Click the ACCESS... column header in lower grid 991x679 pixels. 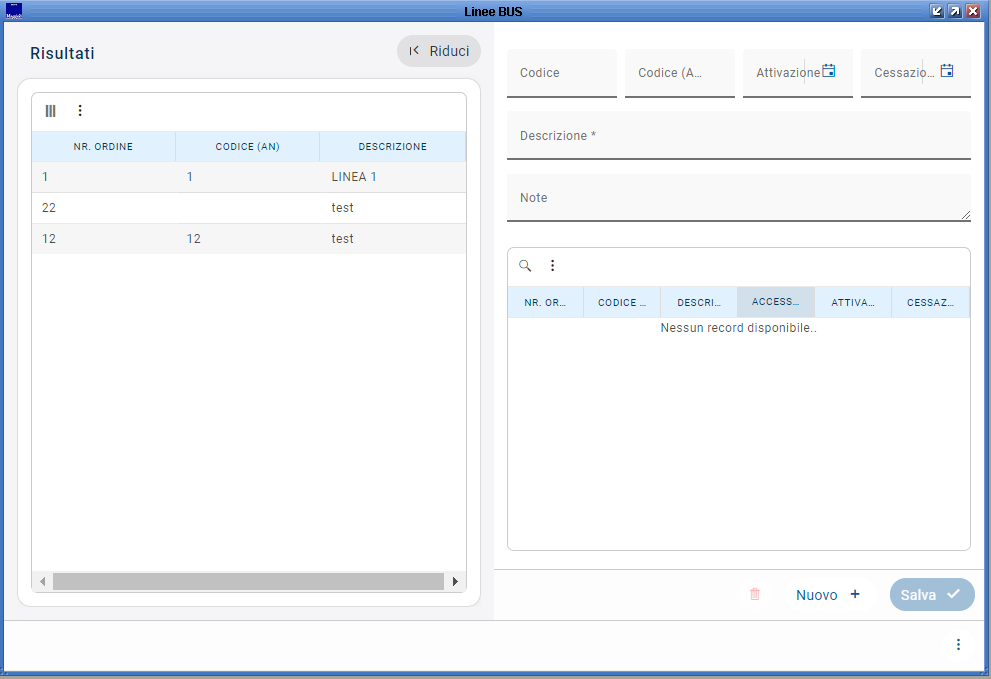tap(775, 302)
